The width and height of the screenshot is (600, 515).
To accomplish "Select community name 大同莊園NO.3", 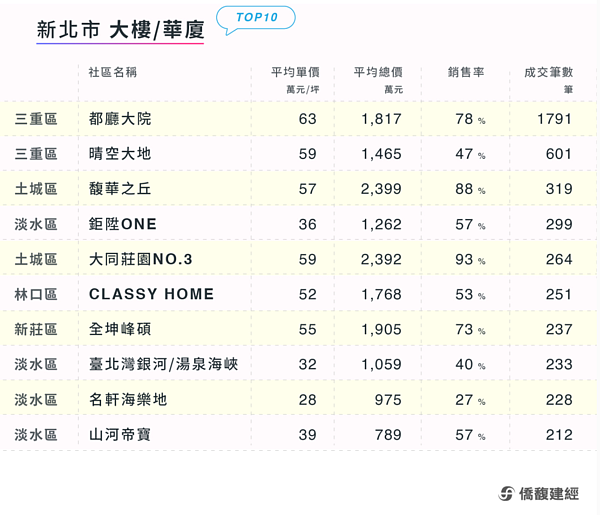I will click(x=140, y=259).
